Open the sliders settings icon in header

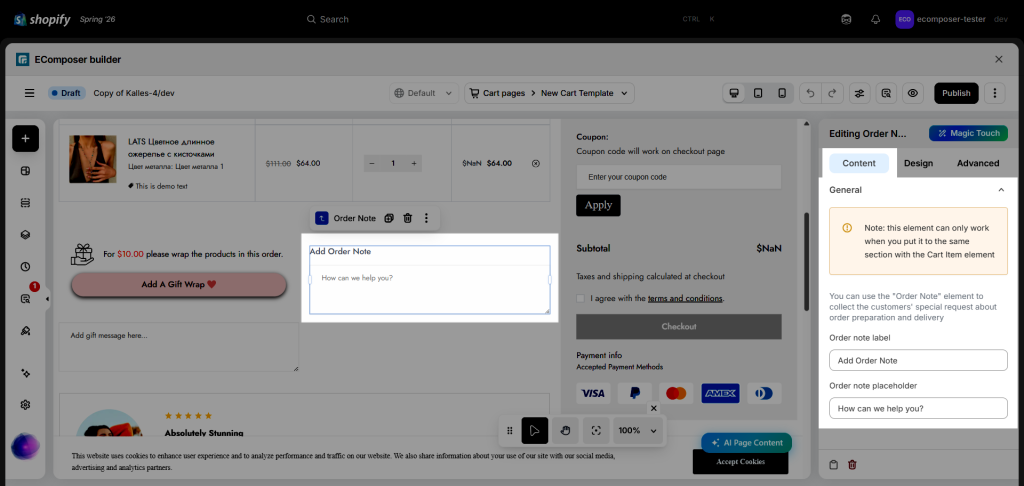click(x=859, y=93)
